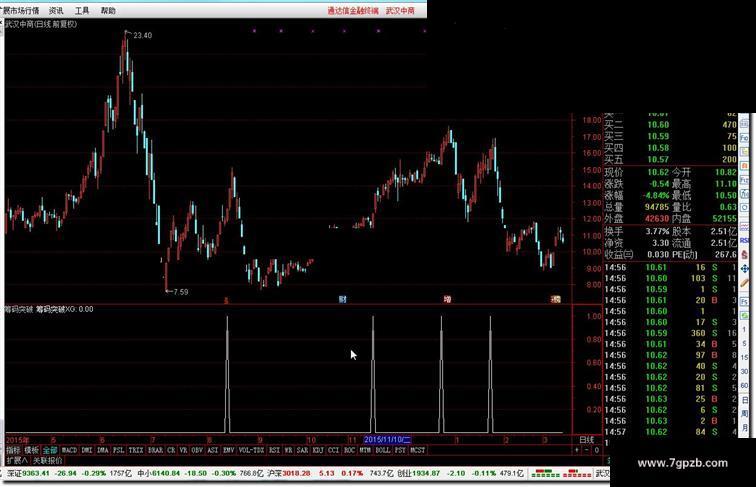This screenshot has width=756, height=487.
Task: Click the 2015/11/10 date label
Action: point(387,440)
